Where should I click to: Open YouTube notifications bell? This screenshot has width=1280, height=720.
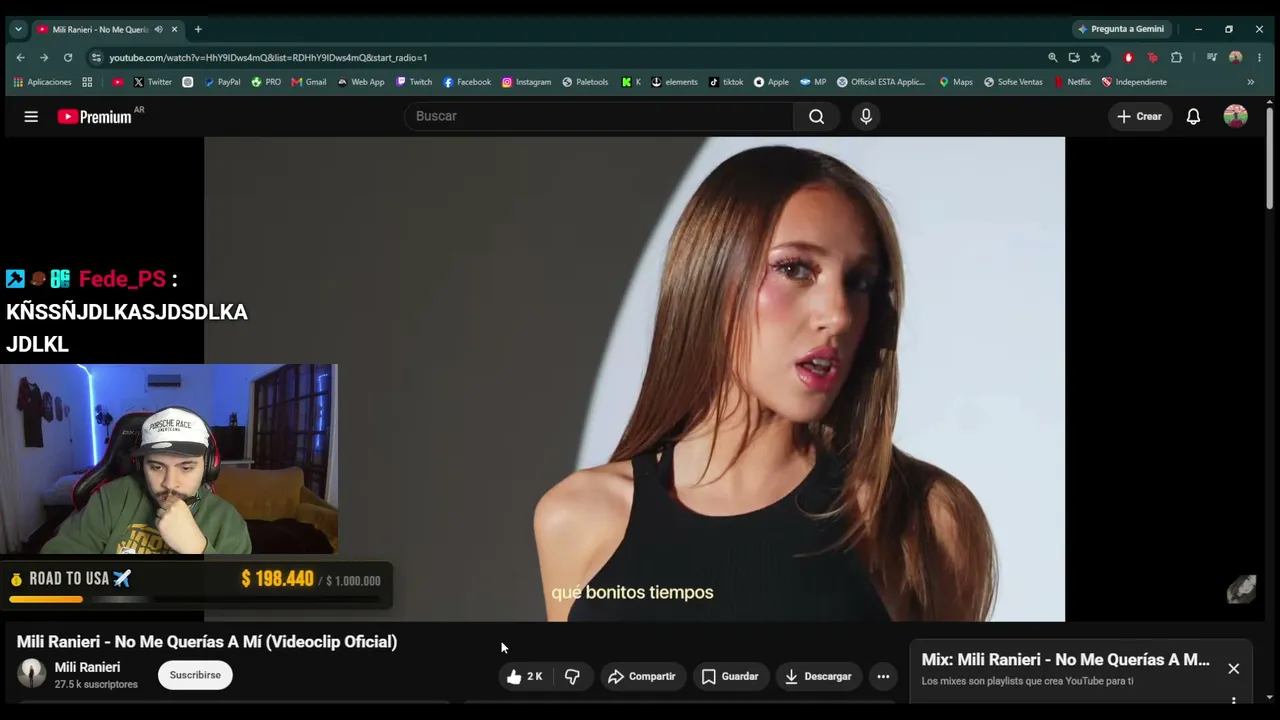click(1193, 117)
